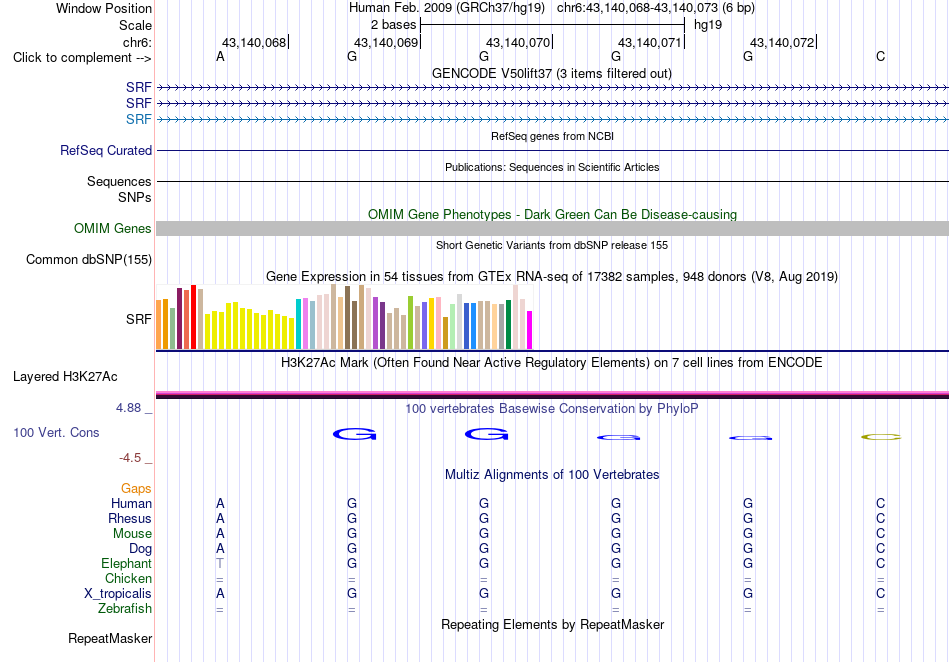Open the H3K27Ac Mark track title
Screen dimensions: 950x662
coord(552,363)
